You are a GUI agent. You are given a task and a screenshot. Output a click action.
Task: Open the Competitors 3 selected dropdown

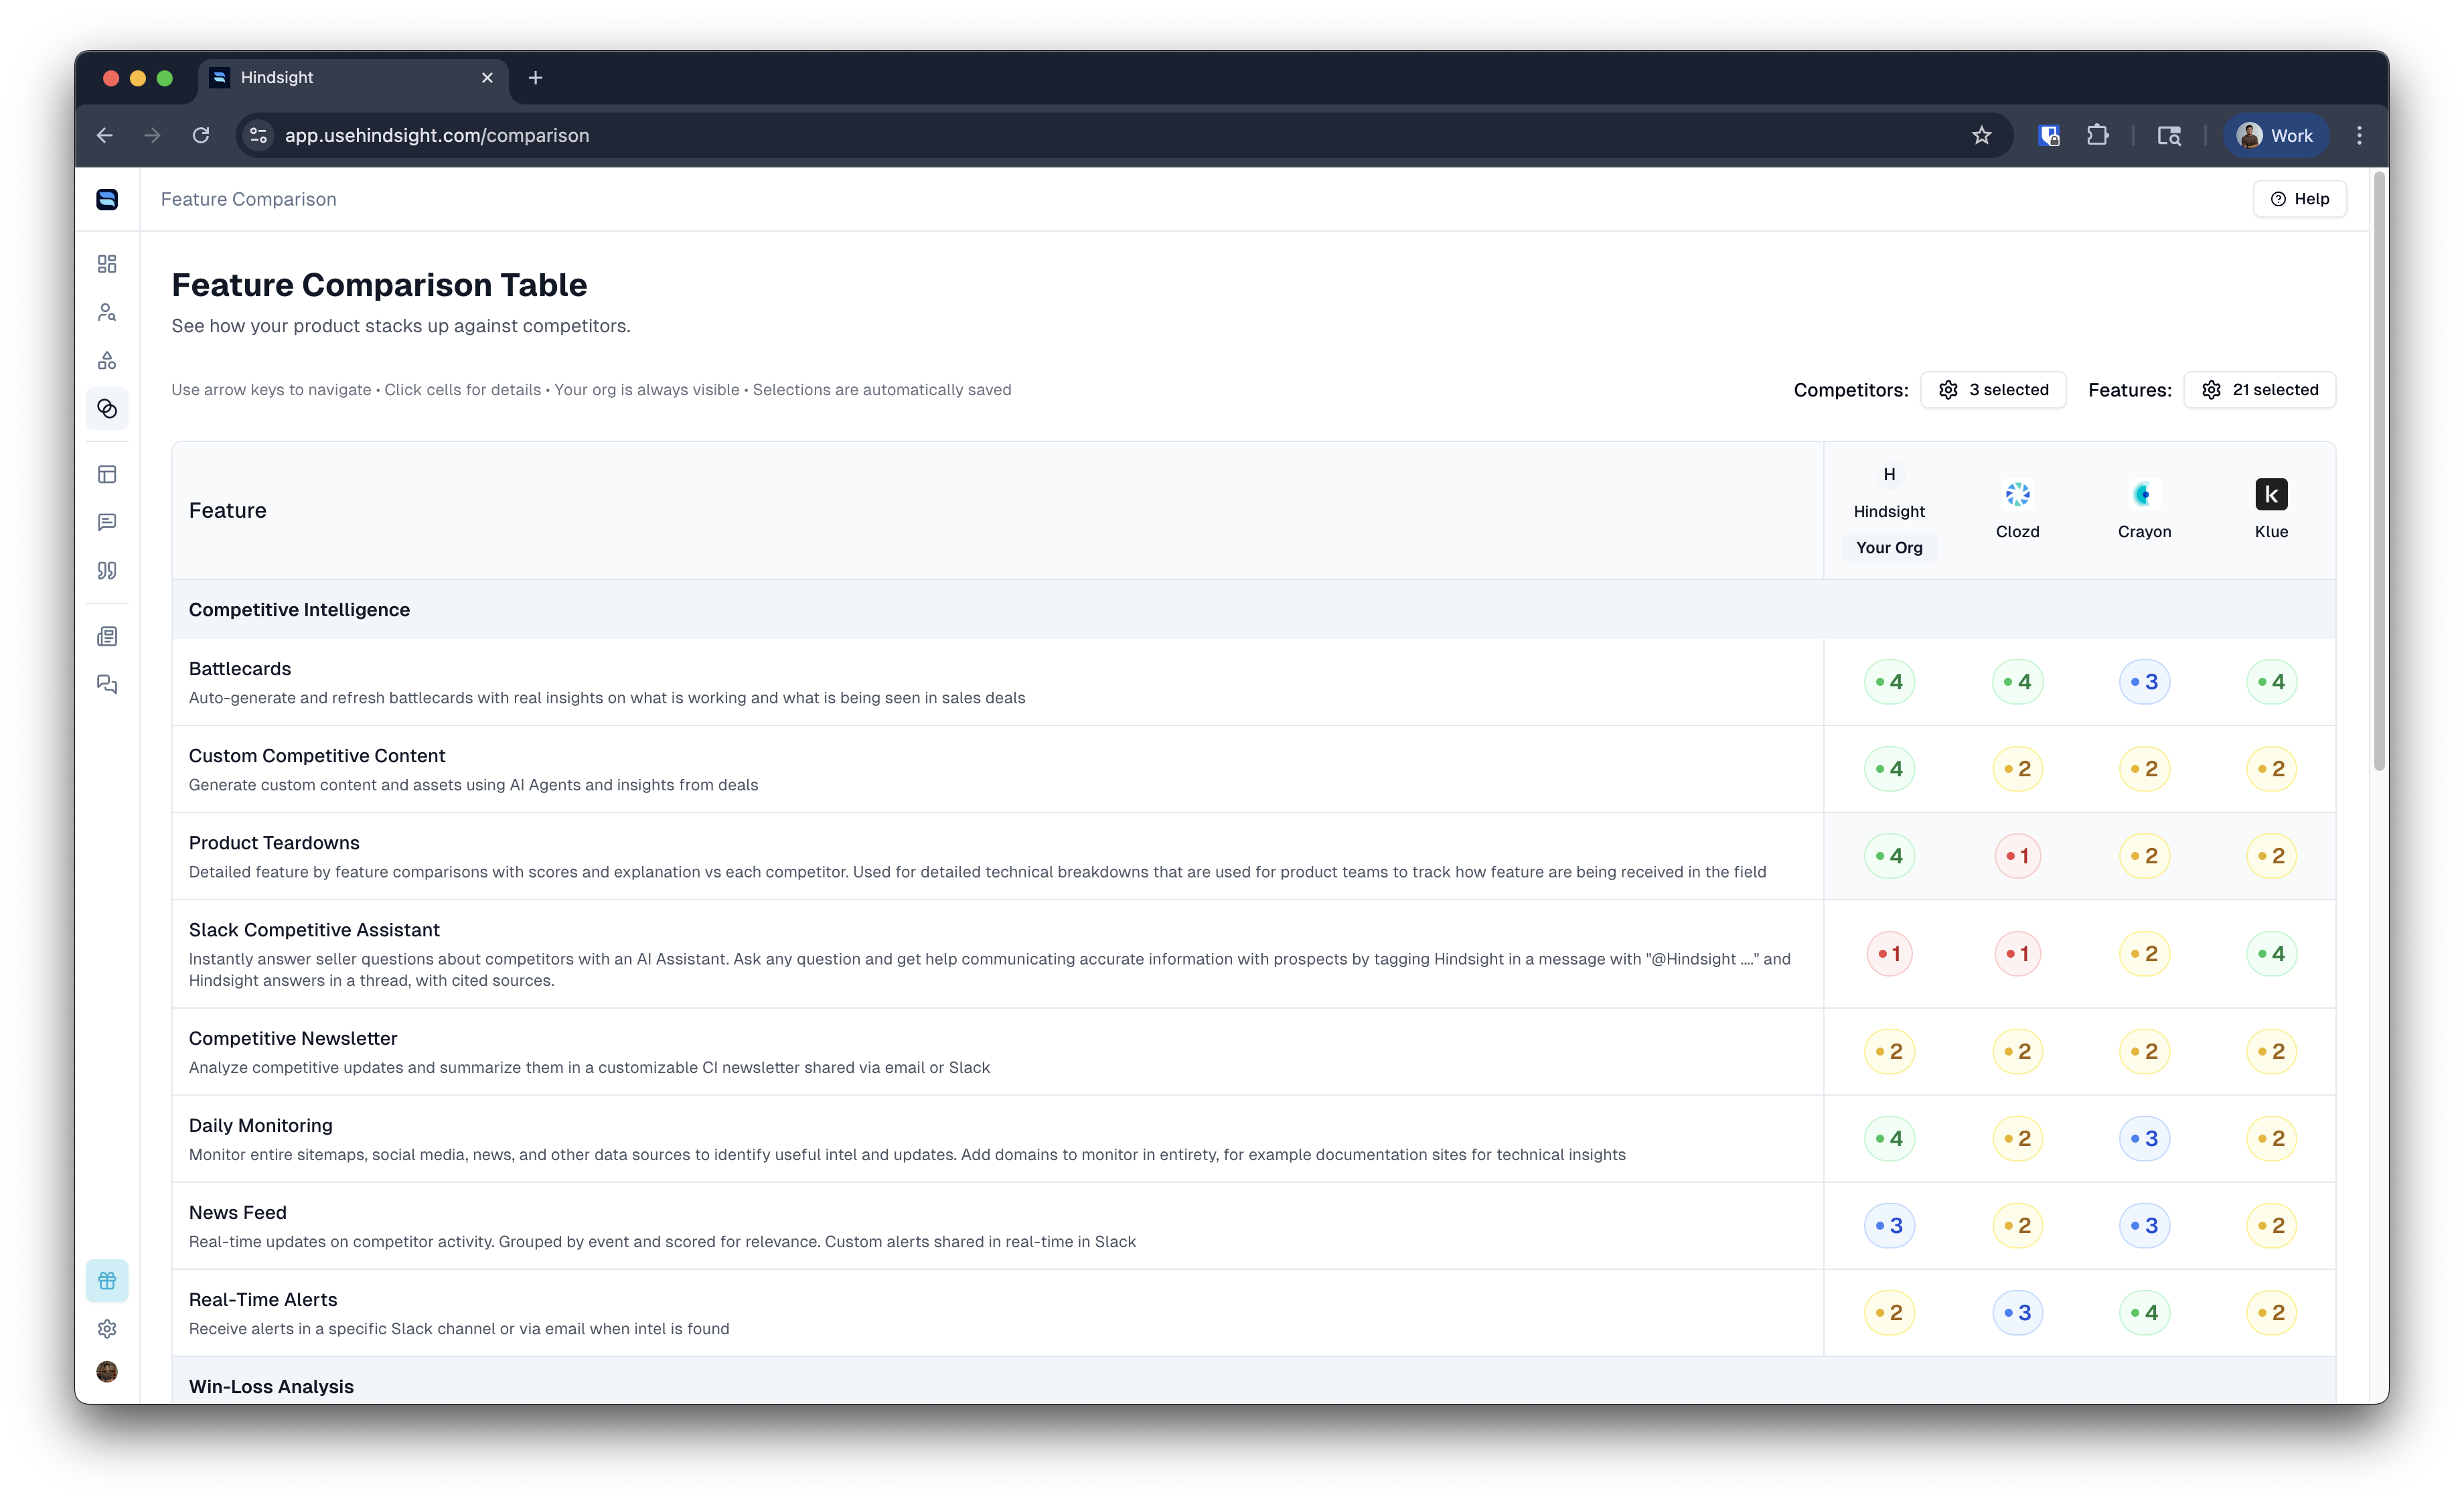coord(1993,390)
